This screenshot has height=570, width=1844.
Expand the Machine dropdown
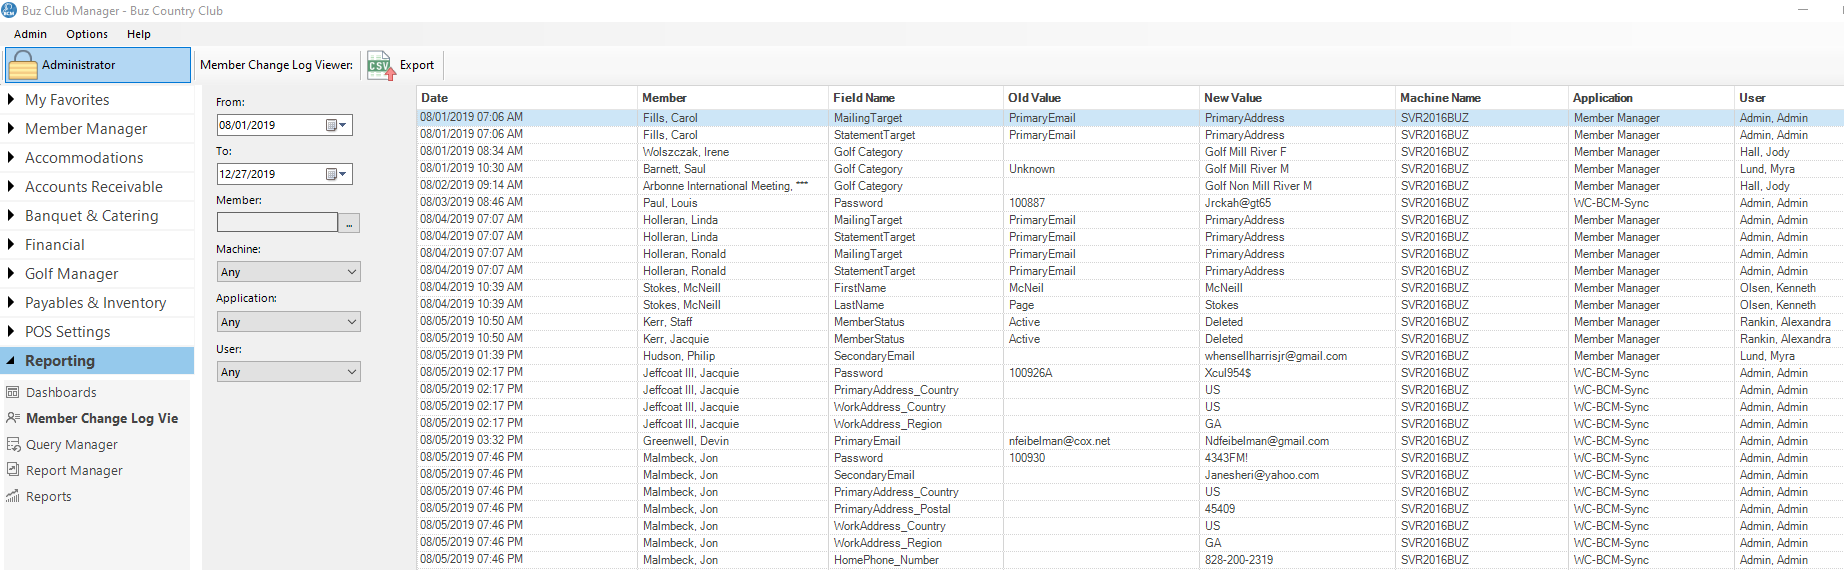[351, 272]
